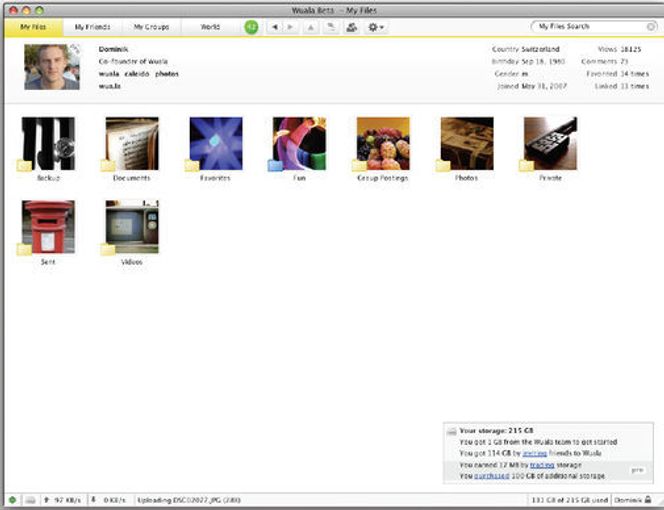Viewport: 664px width, 510px height.
Task: Click the pro button in storage popup
Action: click(638, 470)
